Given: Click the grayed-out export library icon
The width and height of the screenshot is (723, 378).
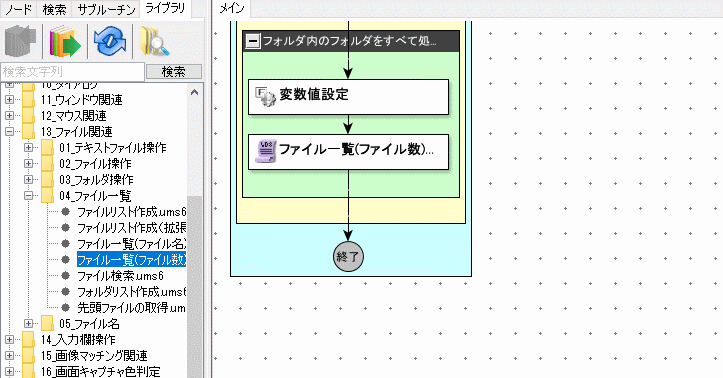Looking at the screenshot, I should click(x=21, y=41).
